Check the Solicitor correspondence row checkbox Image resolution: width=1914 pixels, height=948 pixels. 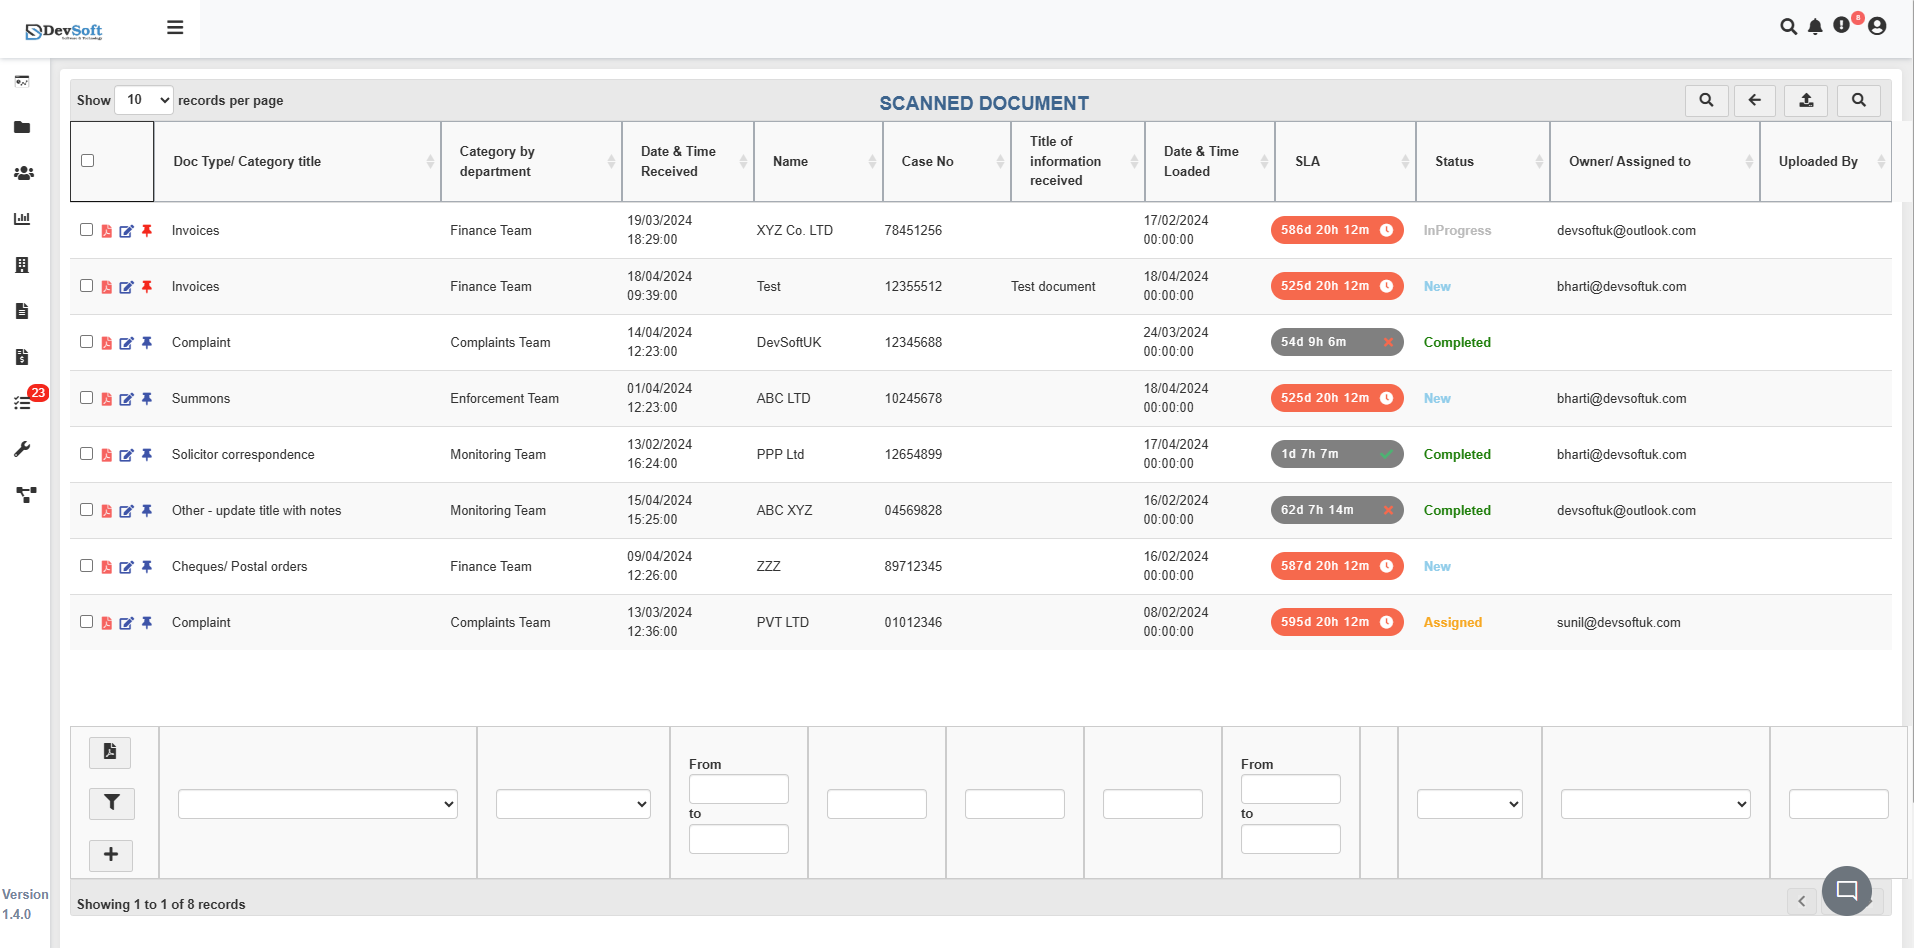pyautogui.click(x=87, y=454)
